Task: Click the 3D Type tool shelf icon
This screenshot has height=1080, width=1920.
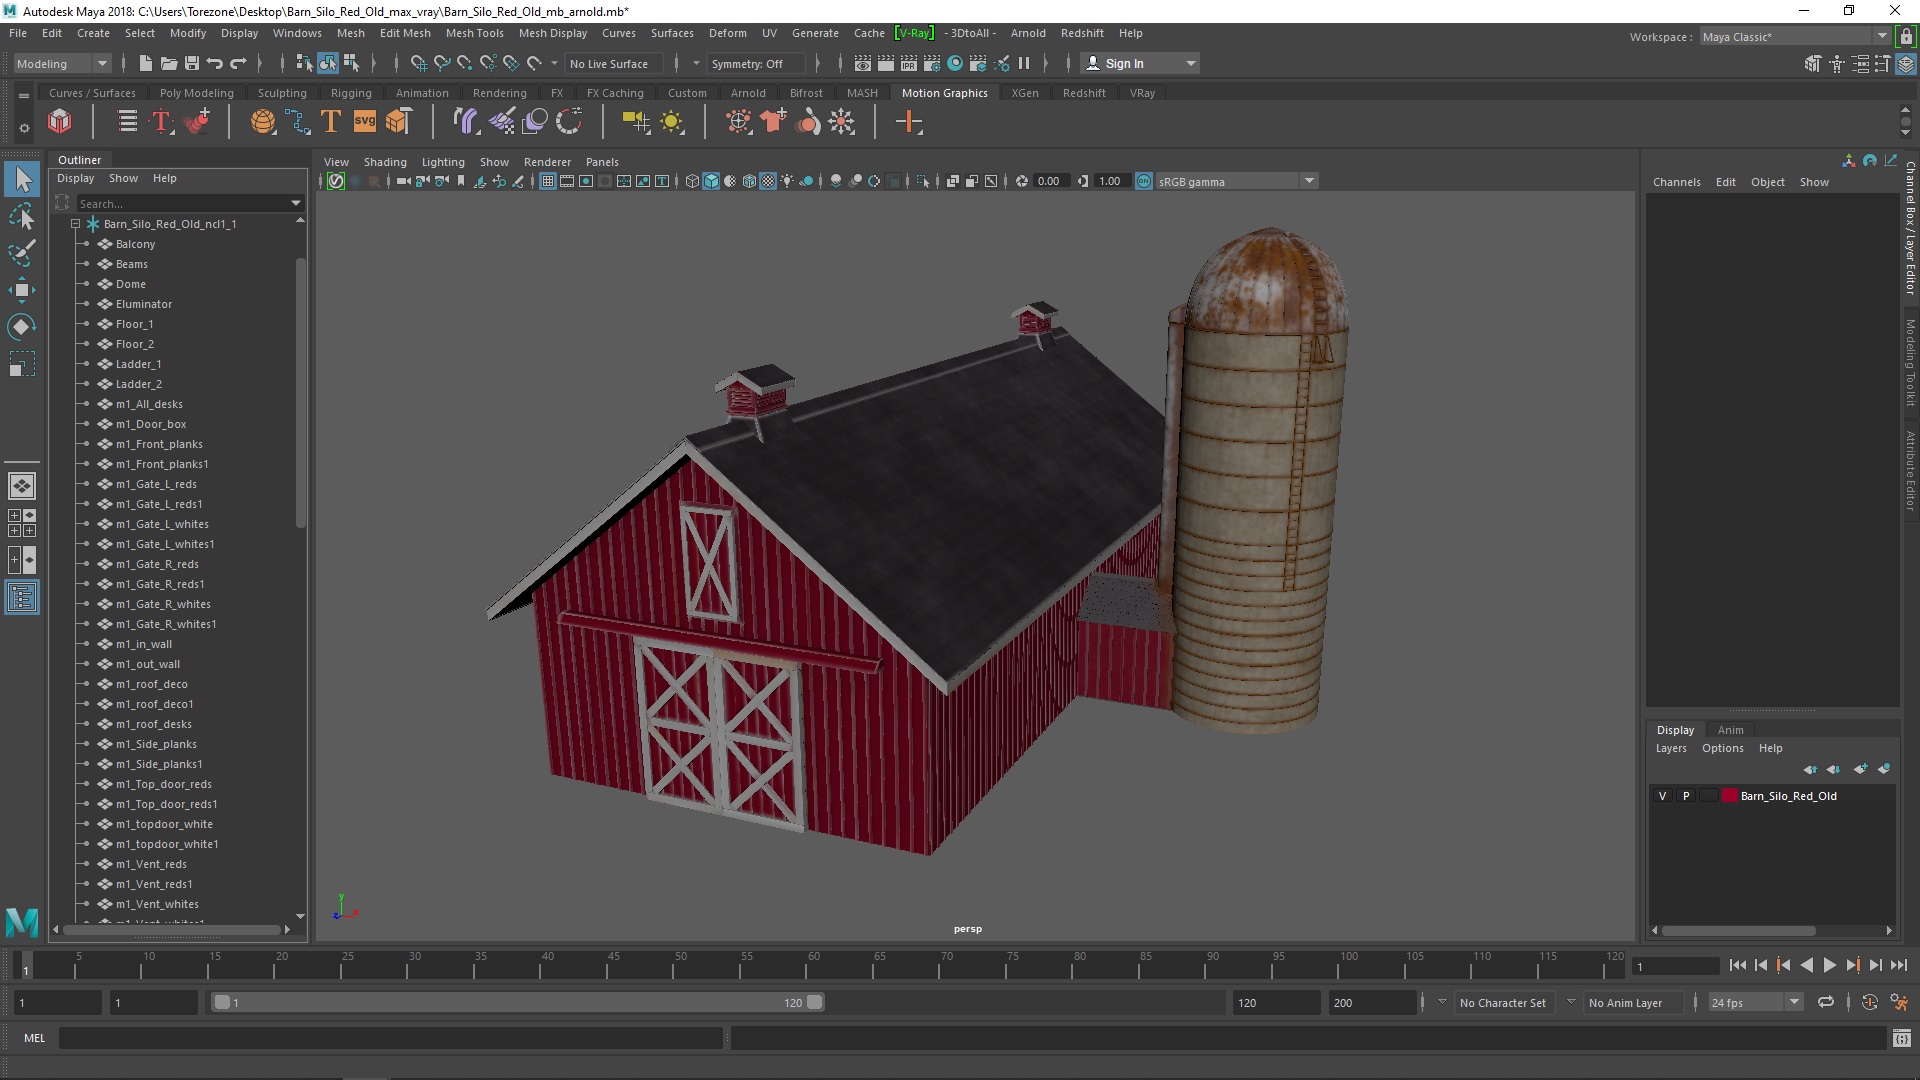Action: [x=331, y=122]
